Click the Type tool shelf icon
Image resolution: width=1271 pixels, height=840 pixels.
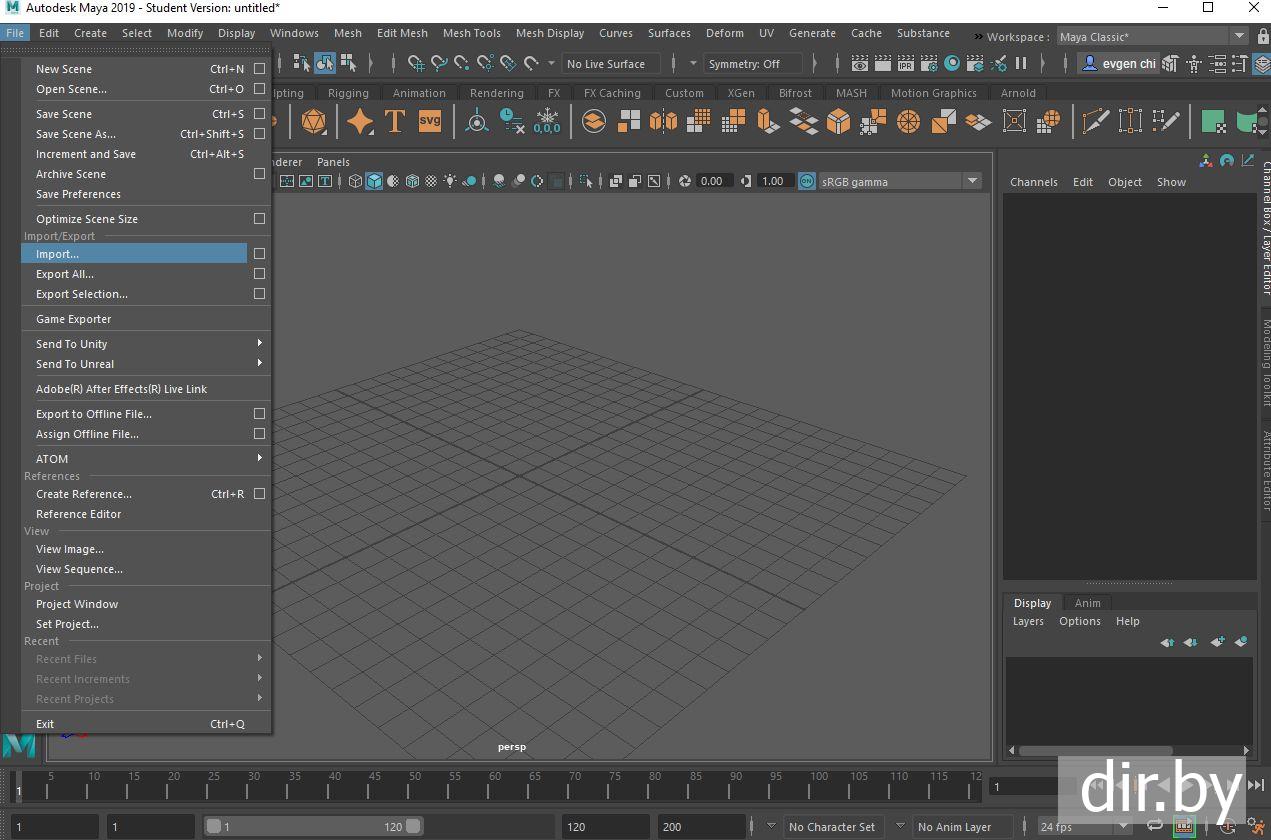tap(395, 122)
